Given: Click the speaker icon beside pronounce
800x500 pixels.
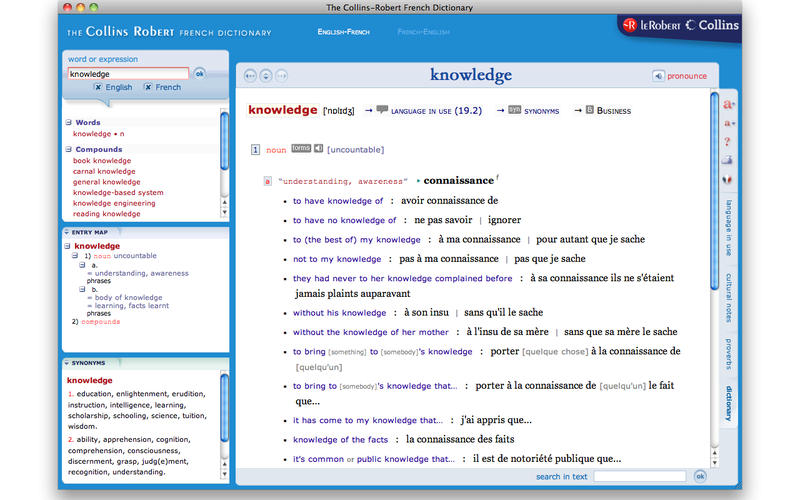Looking at the screenshot, I should point(659,76).
